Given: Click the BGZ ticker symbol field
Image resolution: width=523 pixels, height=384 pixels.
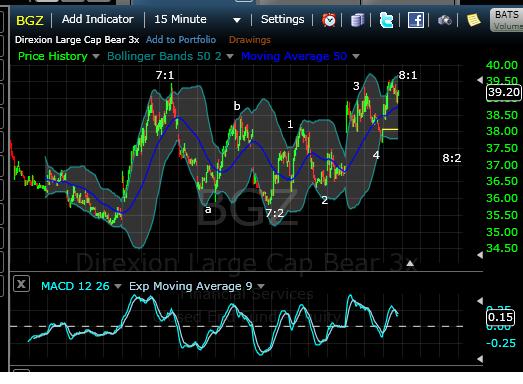Looking at the screenshot, I should [x=30, y=21].
